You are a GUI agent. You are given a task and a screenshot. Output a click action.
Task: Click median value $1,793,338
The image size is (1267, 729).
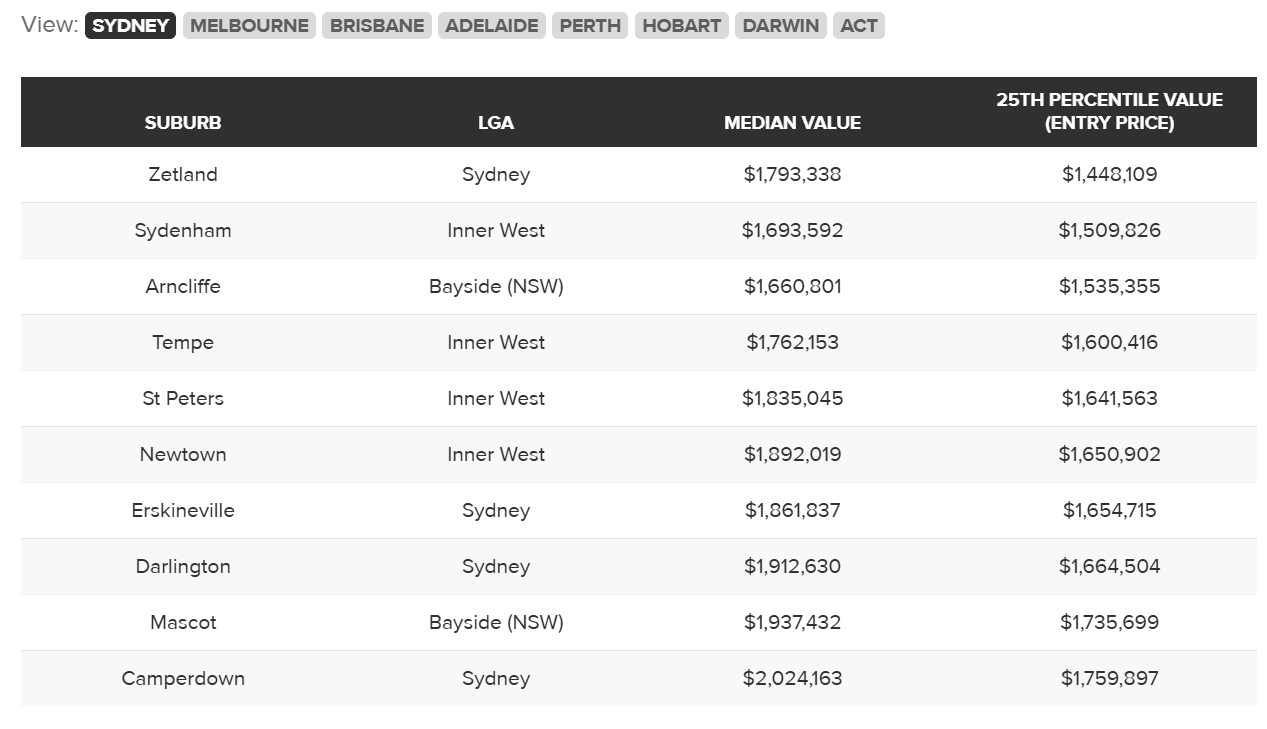point(792,174)
